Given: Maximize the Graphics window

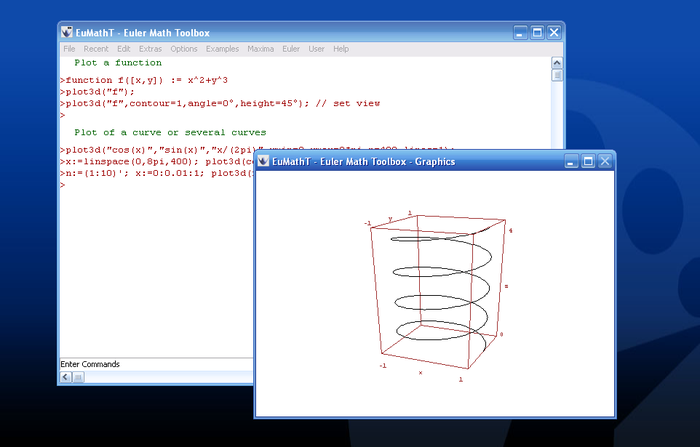Looking at the screenshot, I should click(x=588, y=161).
